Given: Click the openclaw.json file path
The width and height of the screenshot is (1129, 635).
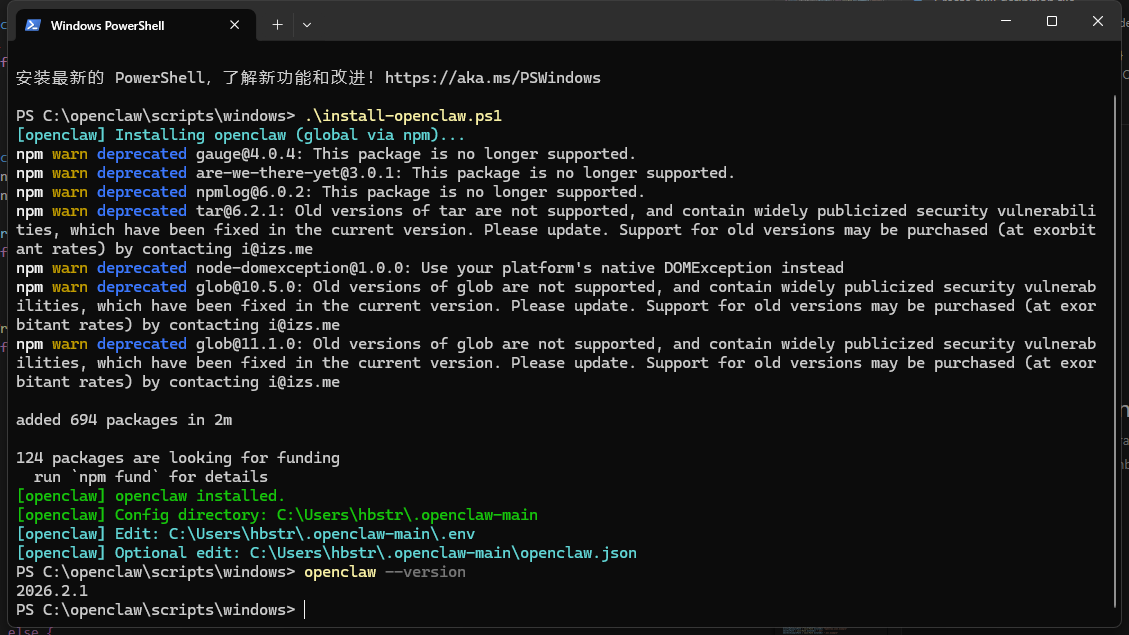Looking at the screenshot, I should point(443,553).
